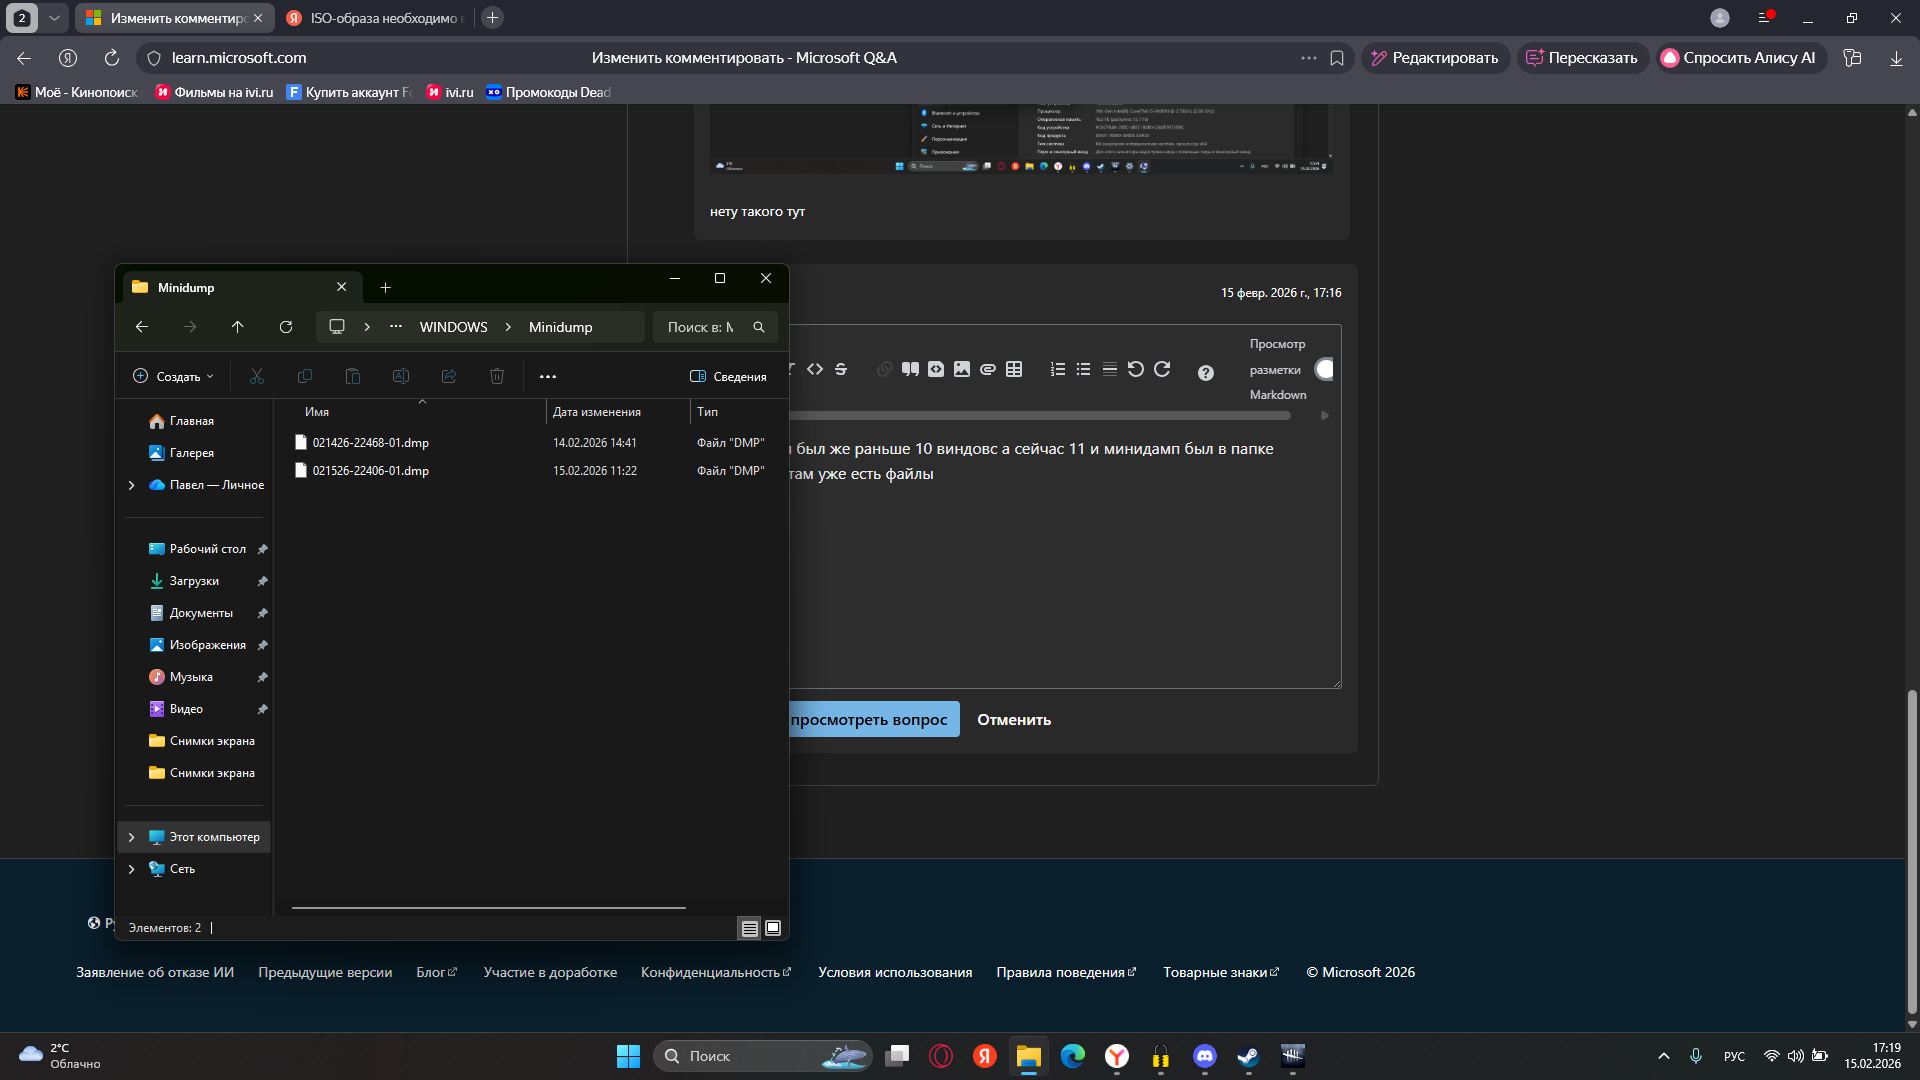Undo the last edit in comment editor
The width and height of the screenshot is (1920, 1080).
(x=1136, y=369)
